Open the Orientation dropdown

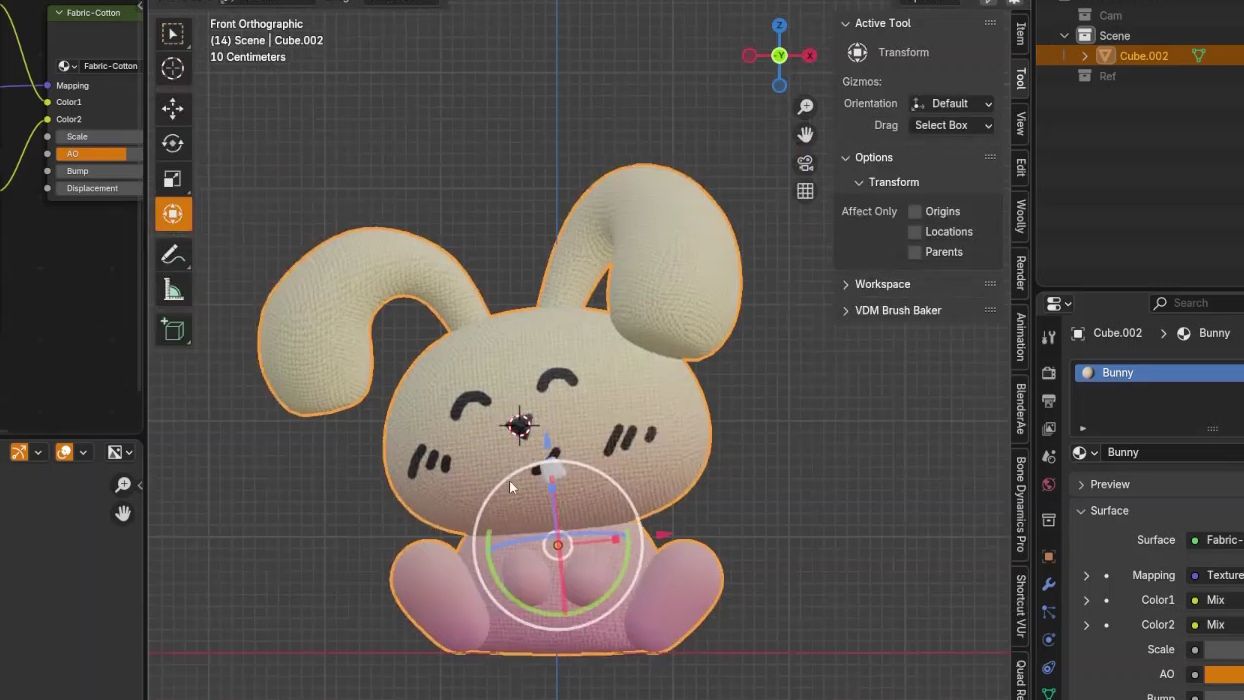tap(951, 103)
